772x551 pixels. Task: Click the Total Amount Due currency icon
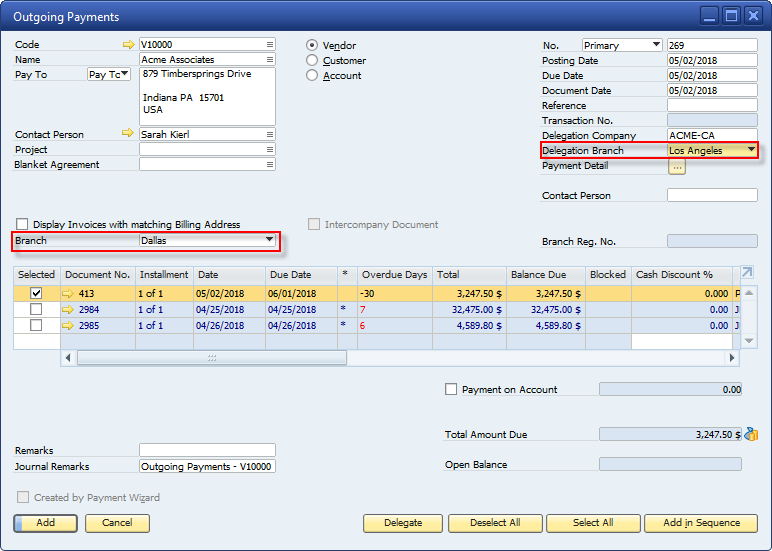point(751,435)
